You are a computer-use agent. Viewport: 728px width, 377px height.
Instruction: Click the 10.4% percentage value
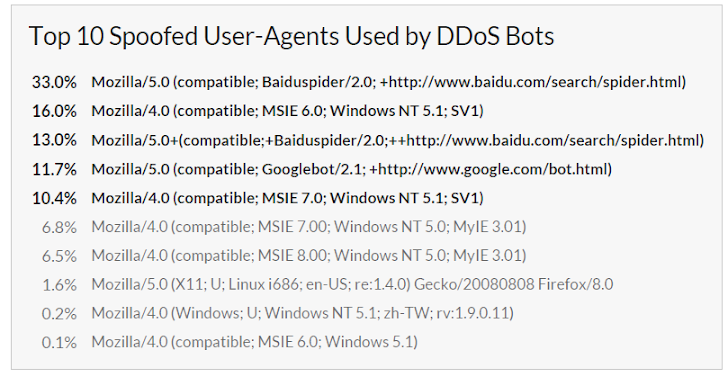pos(54,198)
